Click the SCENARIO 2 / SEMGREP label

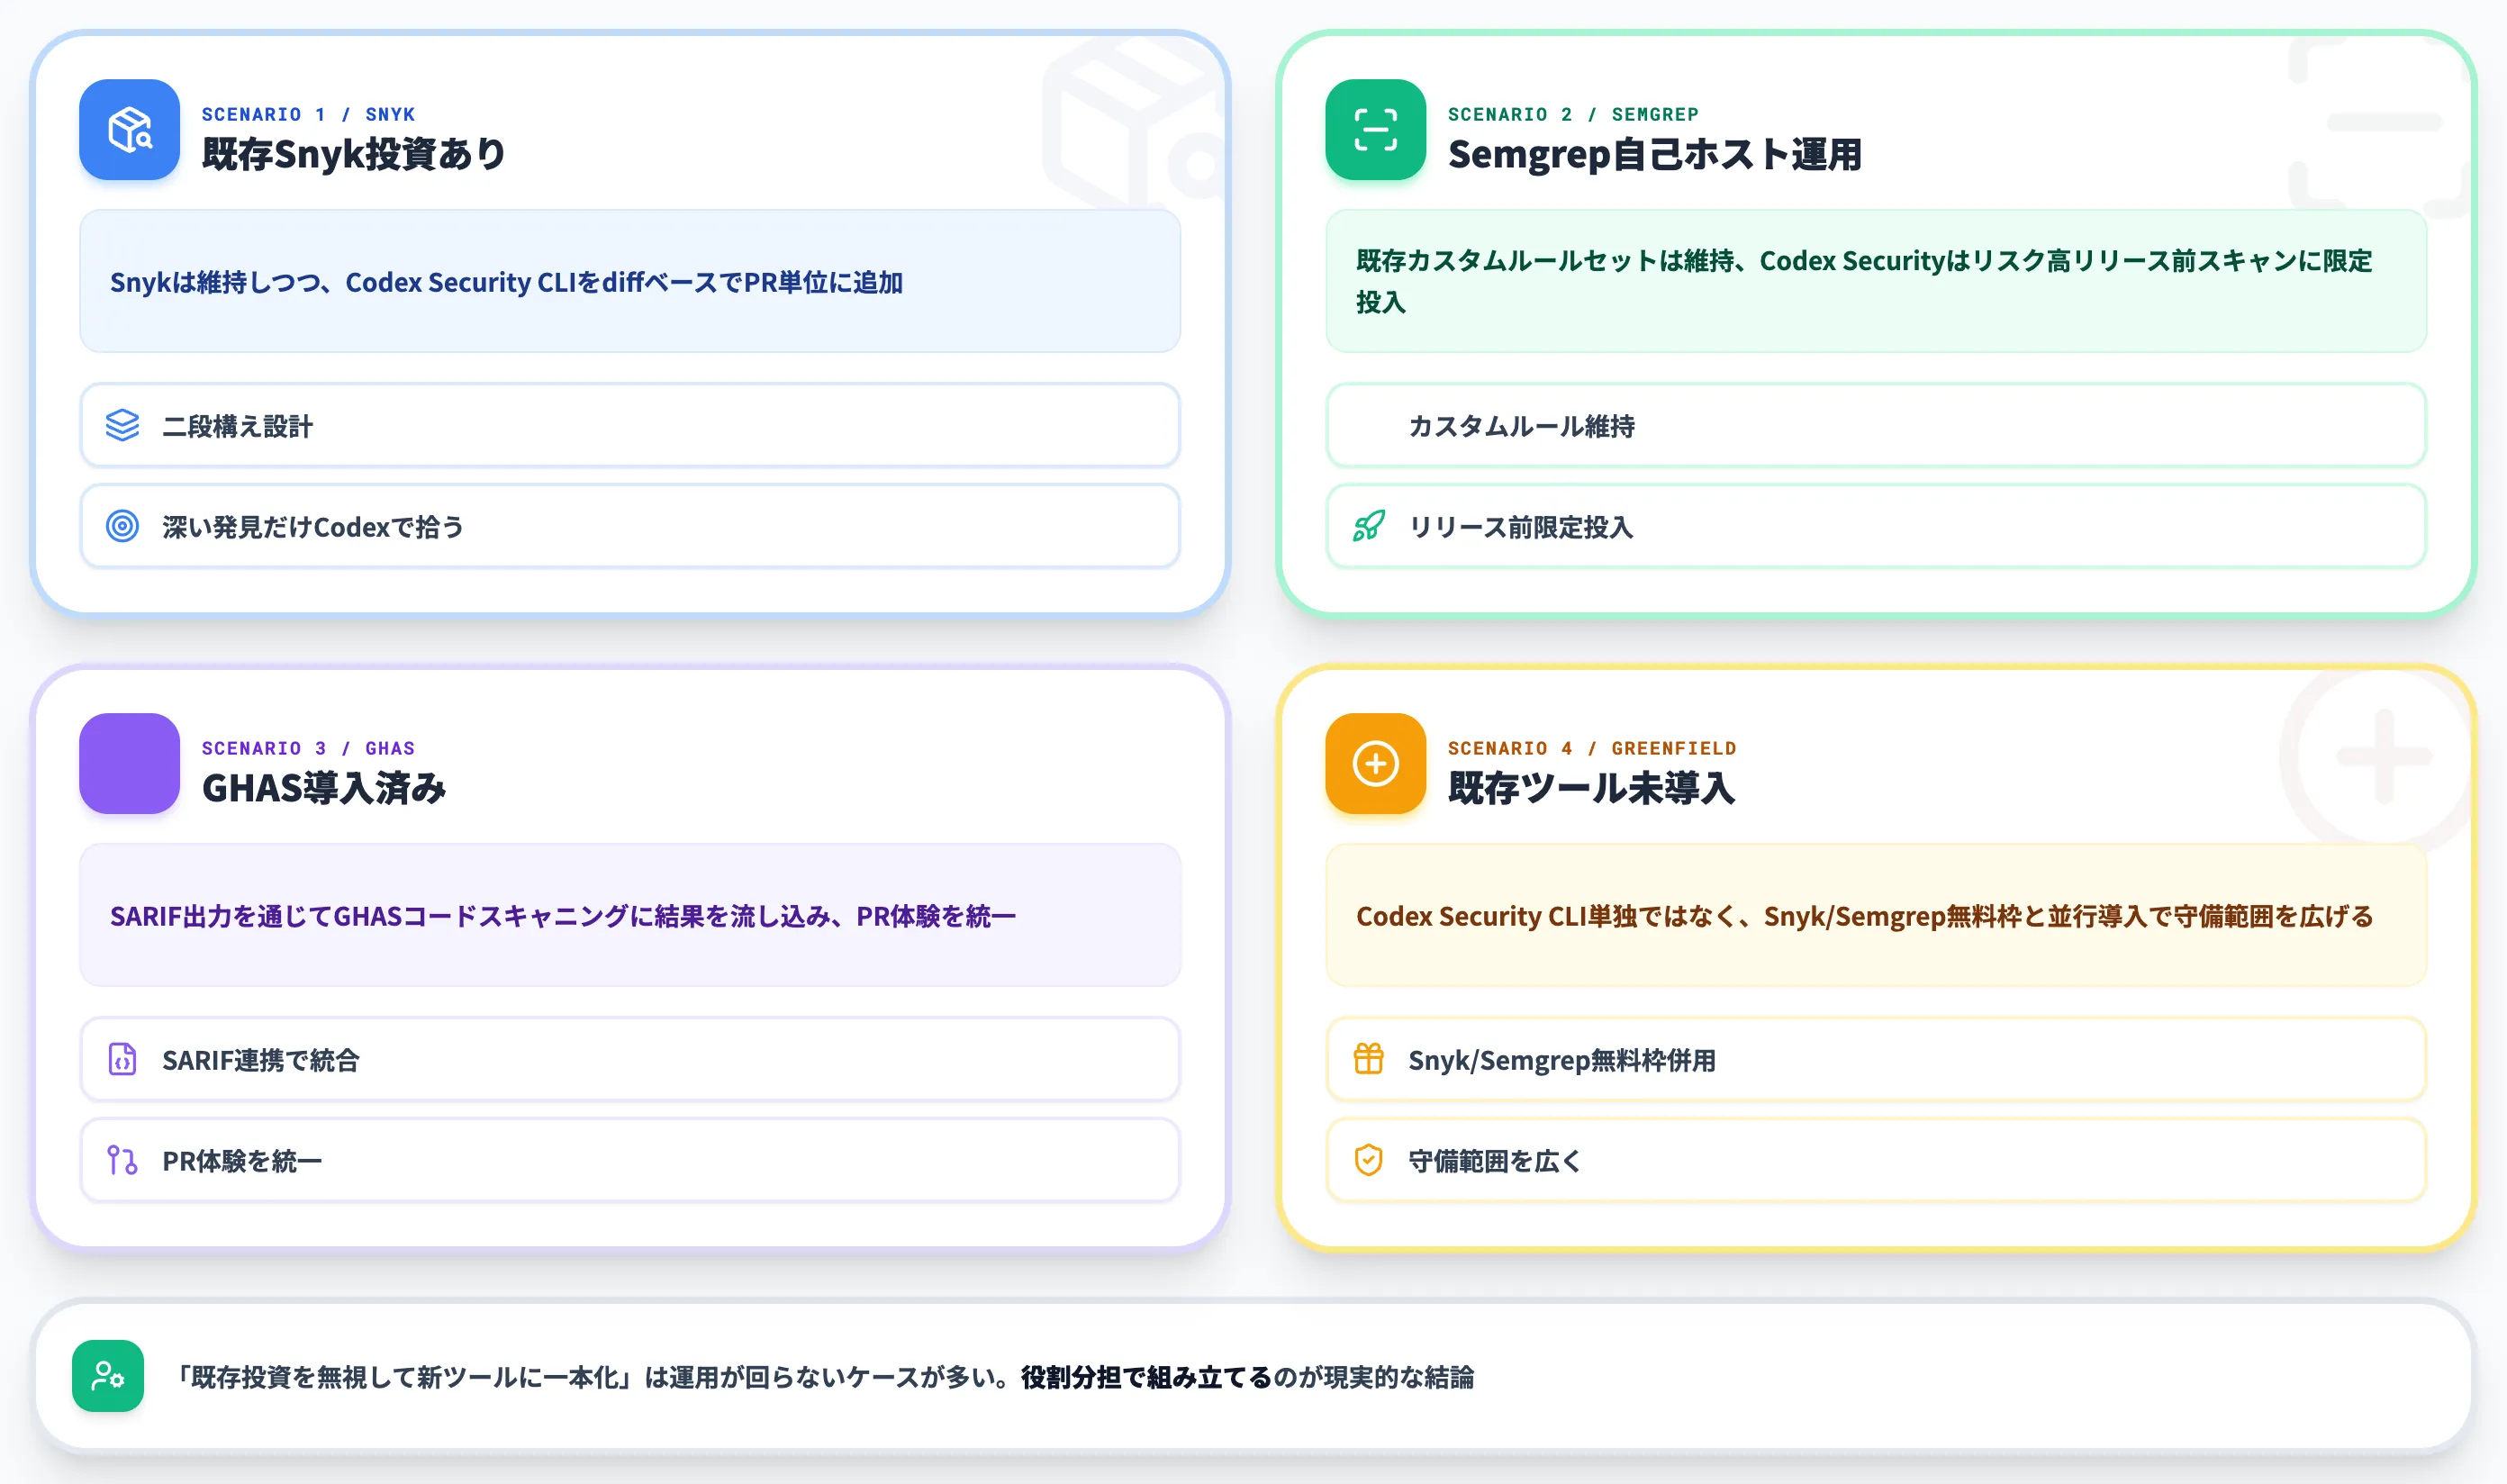click(x=1573, y=114)
